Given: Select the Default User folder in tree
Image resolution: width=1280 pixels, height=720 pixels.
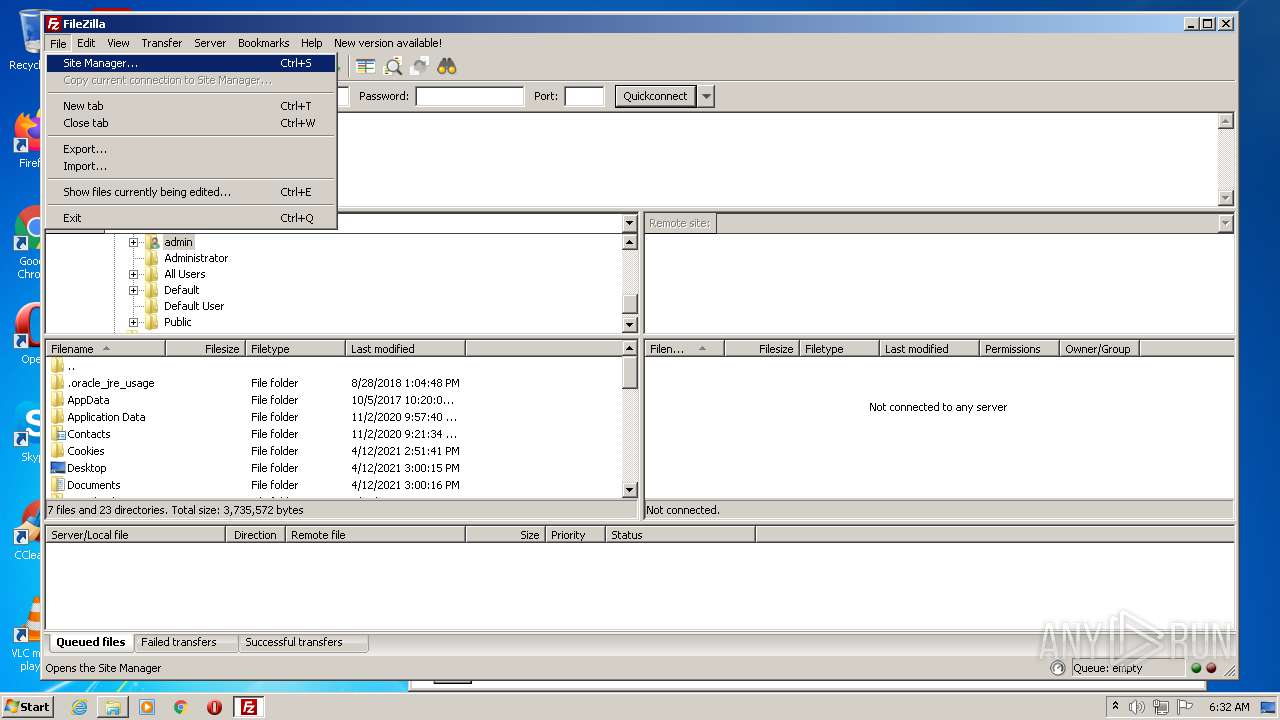Looking at the screenshot, I should click(x=194, y=306).
